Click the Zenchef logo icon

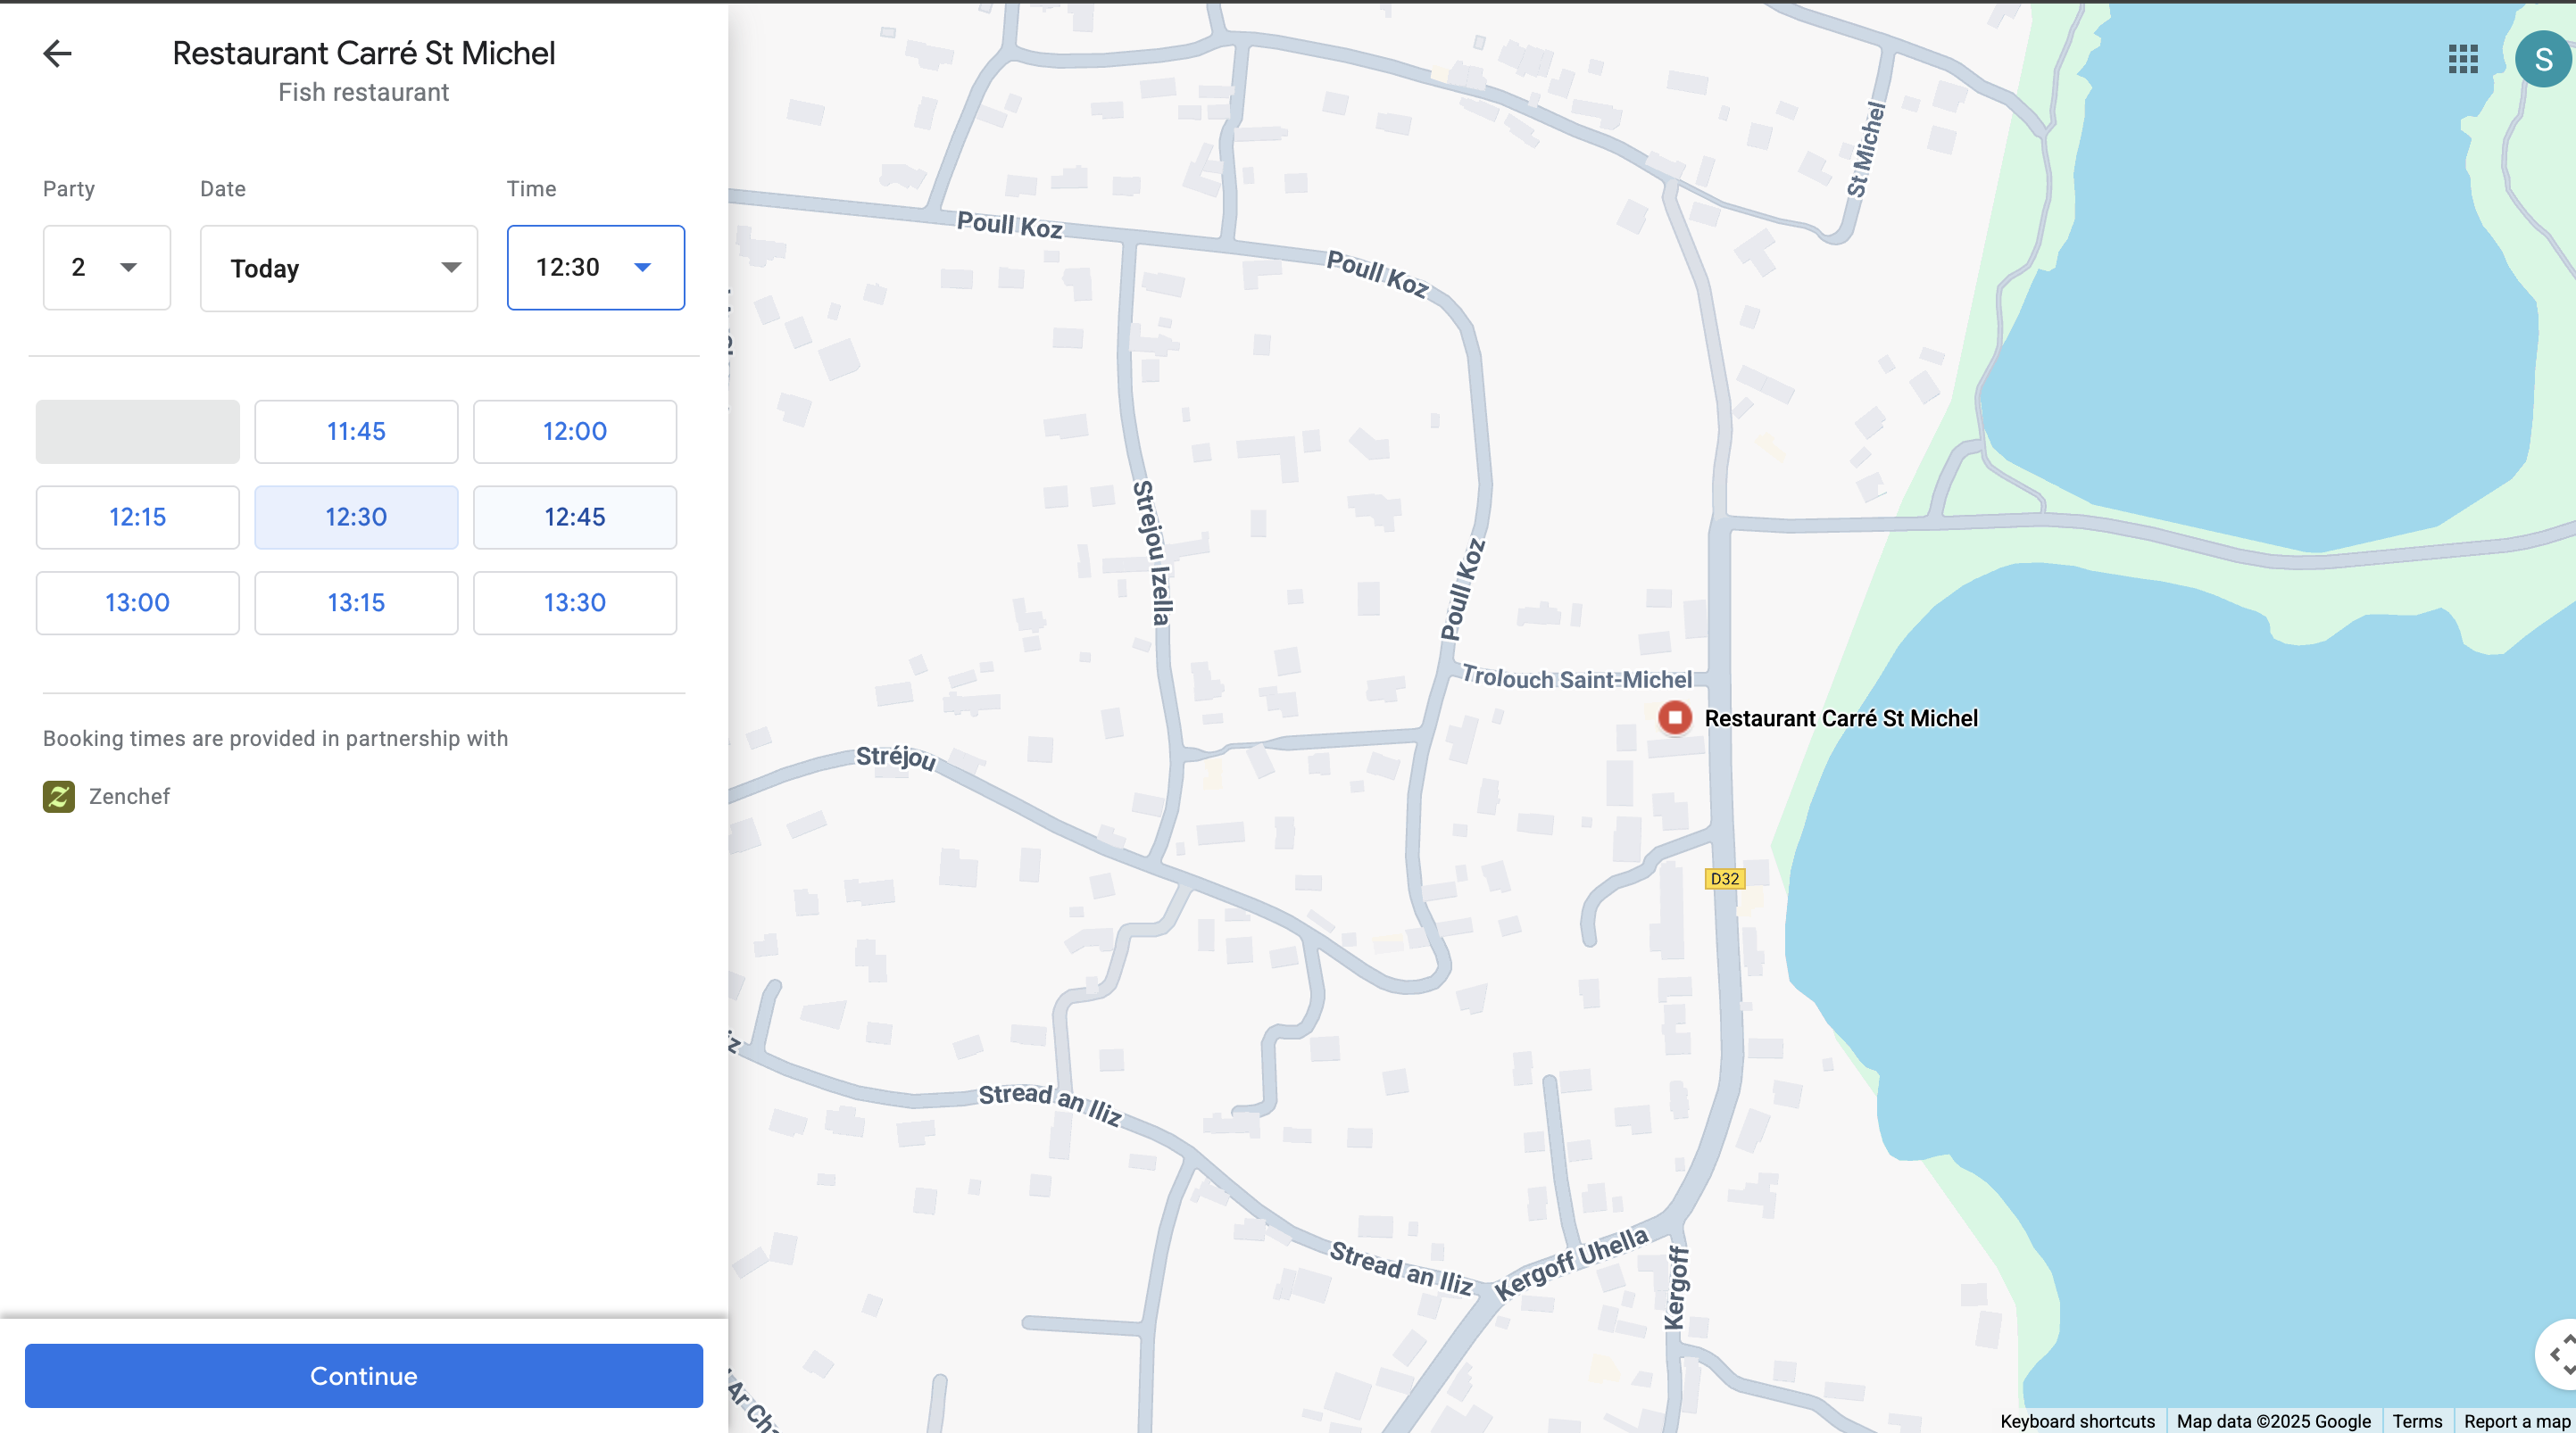[59, 796]
